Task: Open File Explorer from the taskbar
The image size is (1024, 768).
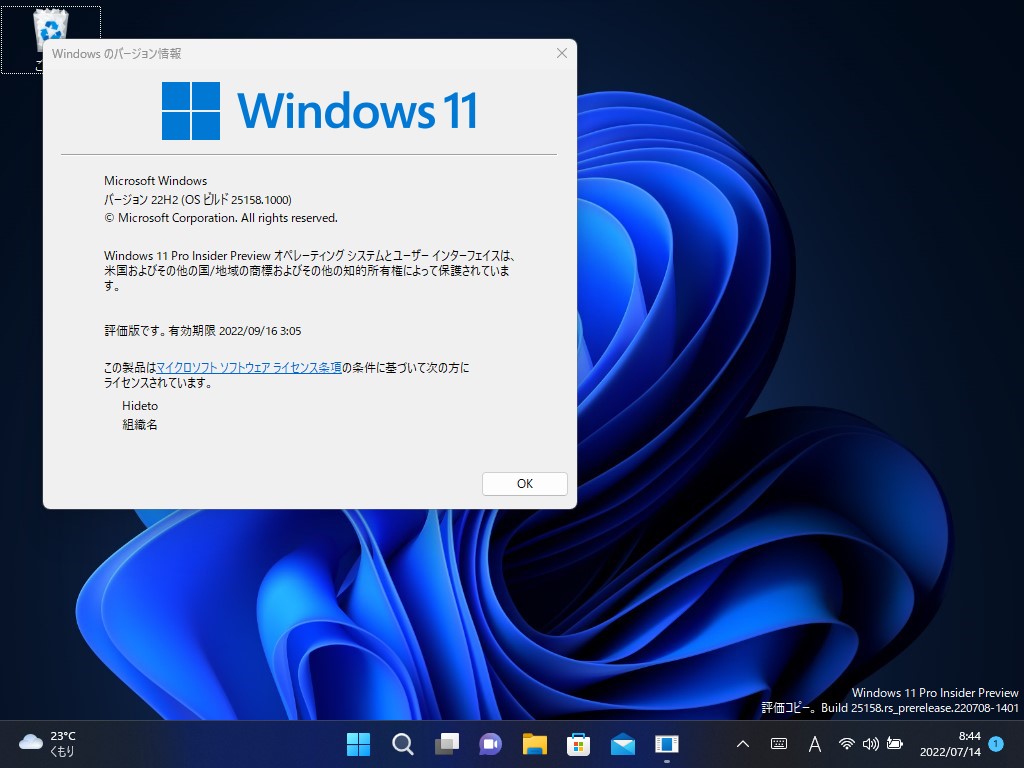Action: coord(534,744)
